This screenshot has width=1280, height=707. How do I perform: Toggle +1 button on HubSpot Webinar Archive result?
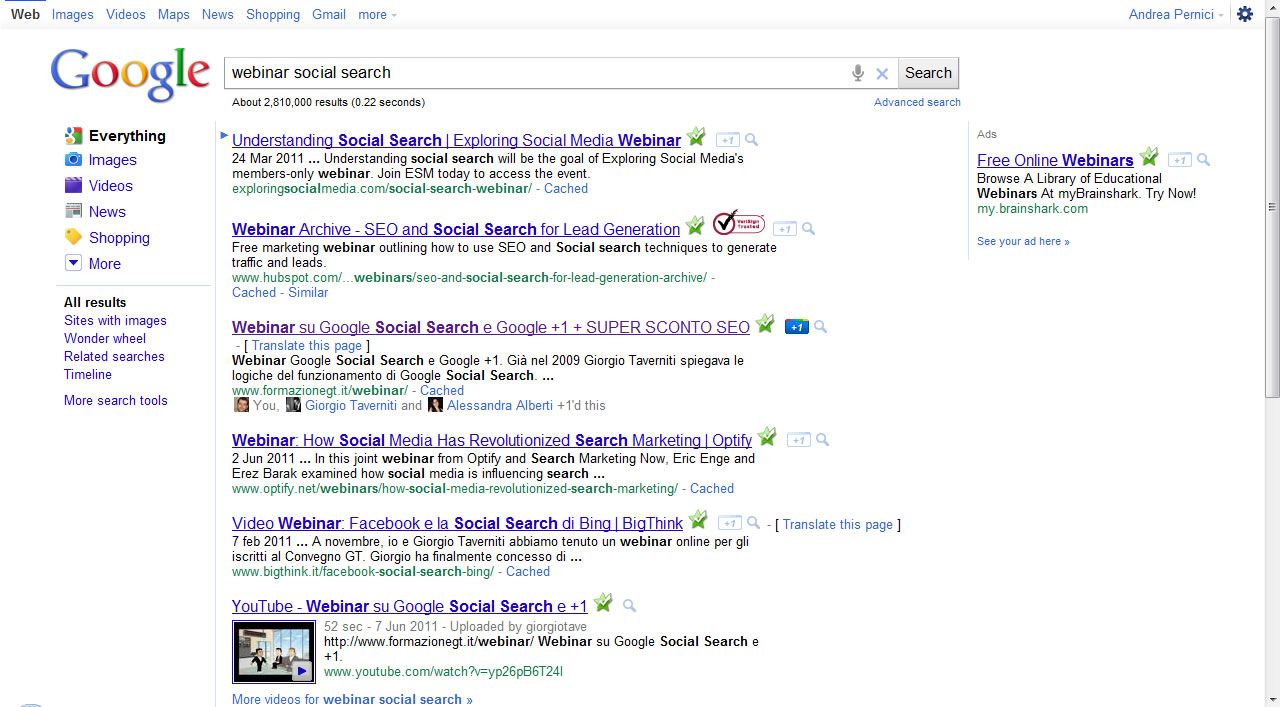point(785,229)
